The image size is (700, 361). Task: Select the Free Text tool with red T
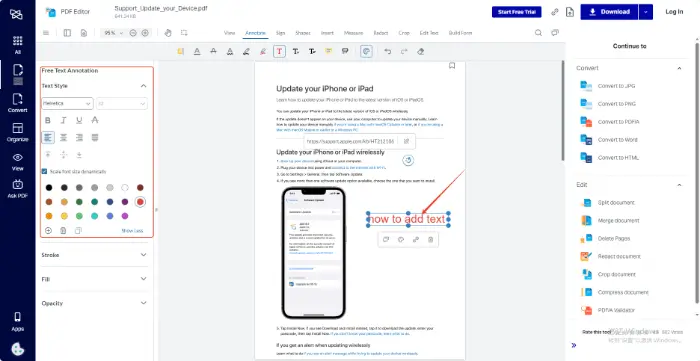pos(279,51)
